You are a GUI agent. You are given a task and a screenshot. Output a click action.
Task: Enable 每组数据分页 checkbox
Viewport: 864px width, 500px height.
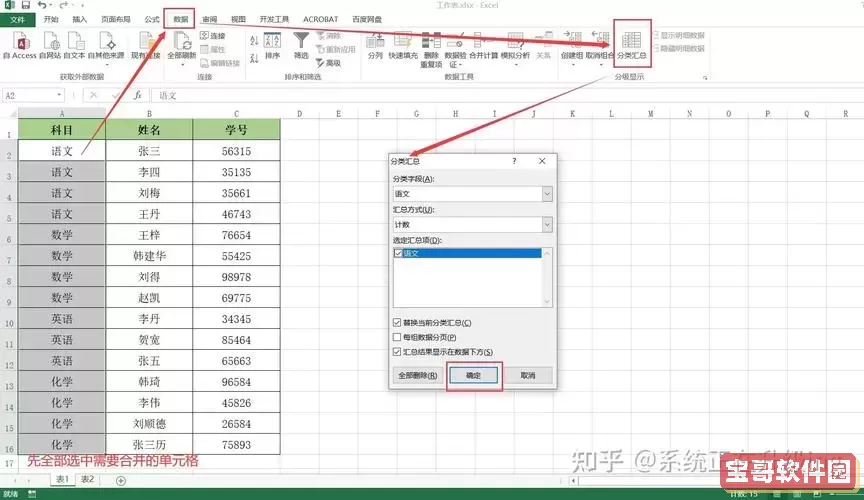pos(397,337)
